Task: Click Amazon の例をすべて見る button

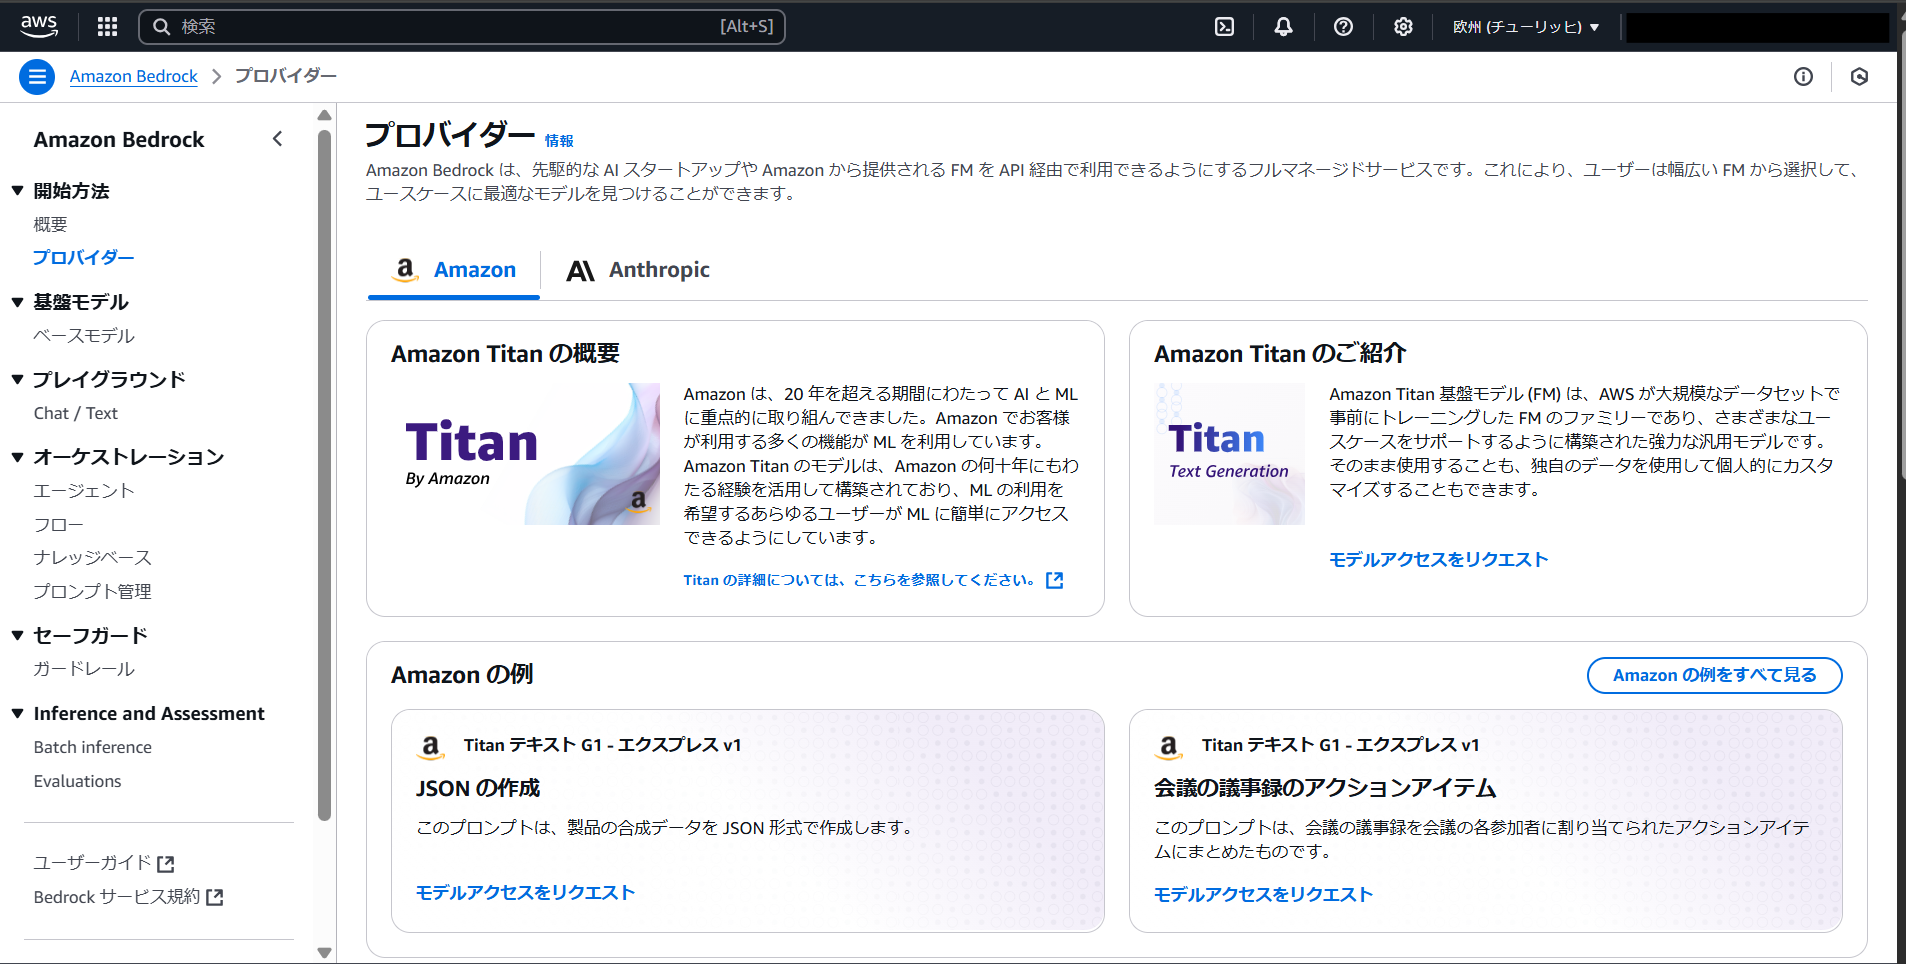Action: tap(1714, 675)
